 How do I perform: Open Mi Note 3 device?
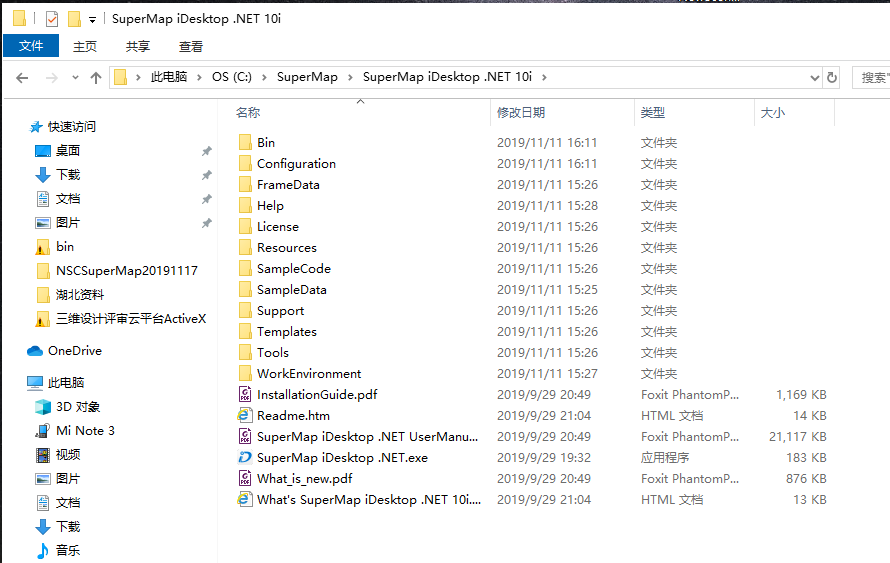(x=85, y=431)
